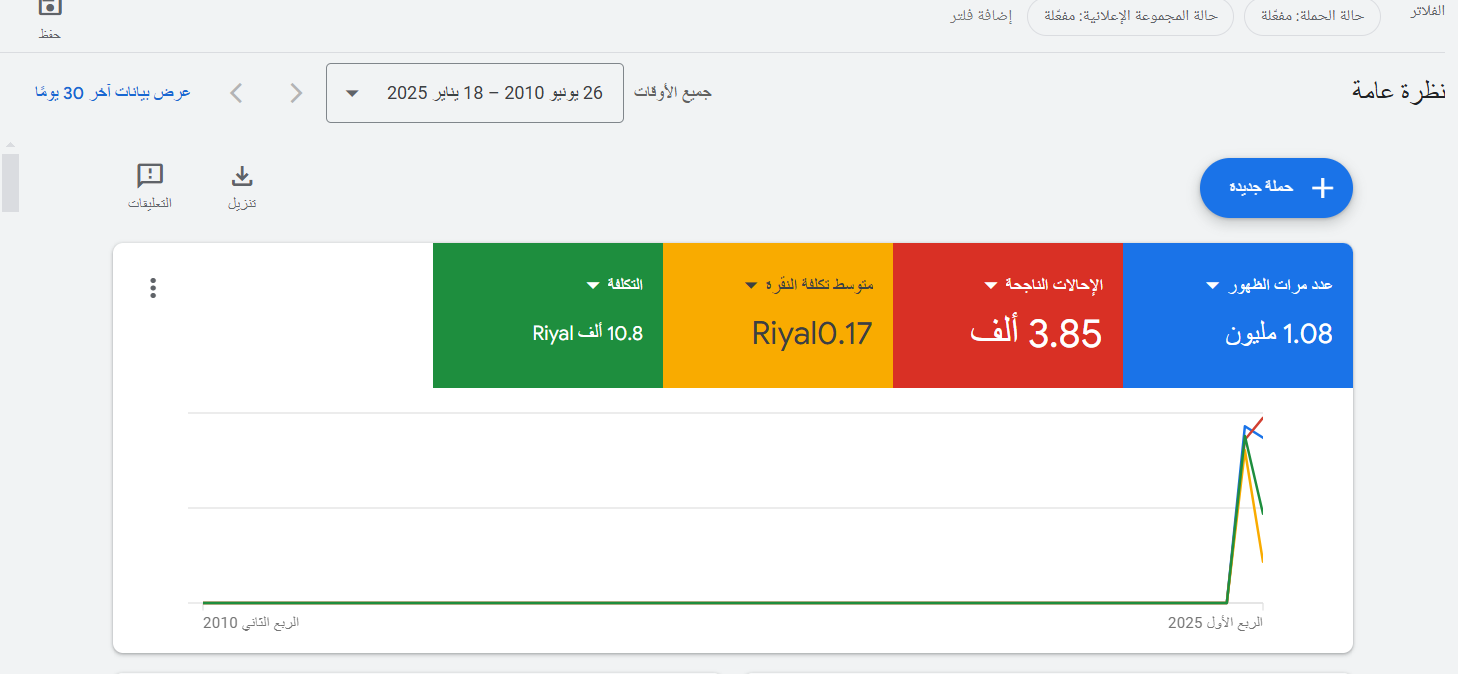Click the plus icon on حملة جديدة
Image resolution: width=1458 pixels, height=674 pixels.
point(1323,187)
